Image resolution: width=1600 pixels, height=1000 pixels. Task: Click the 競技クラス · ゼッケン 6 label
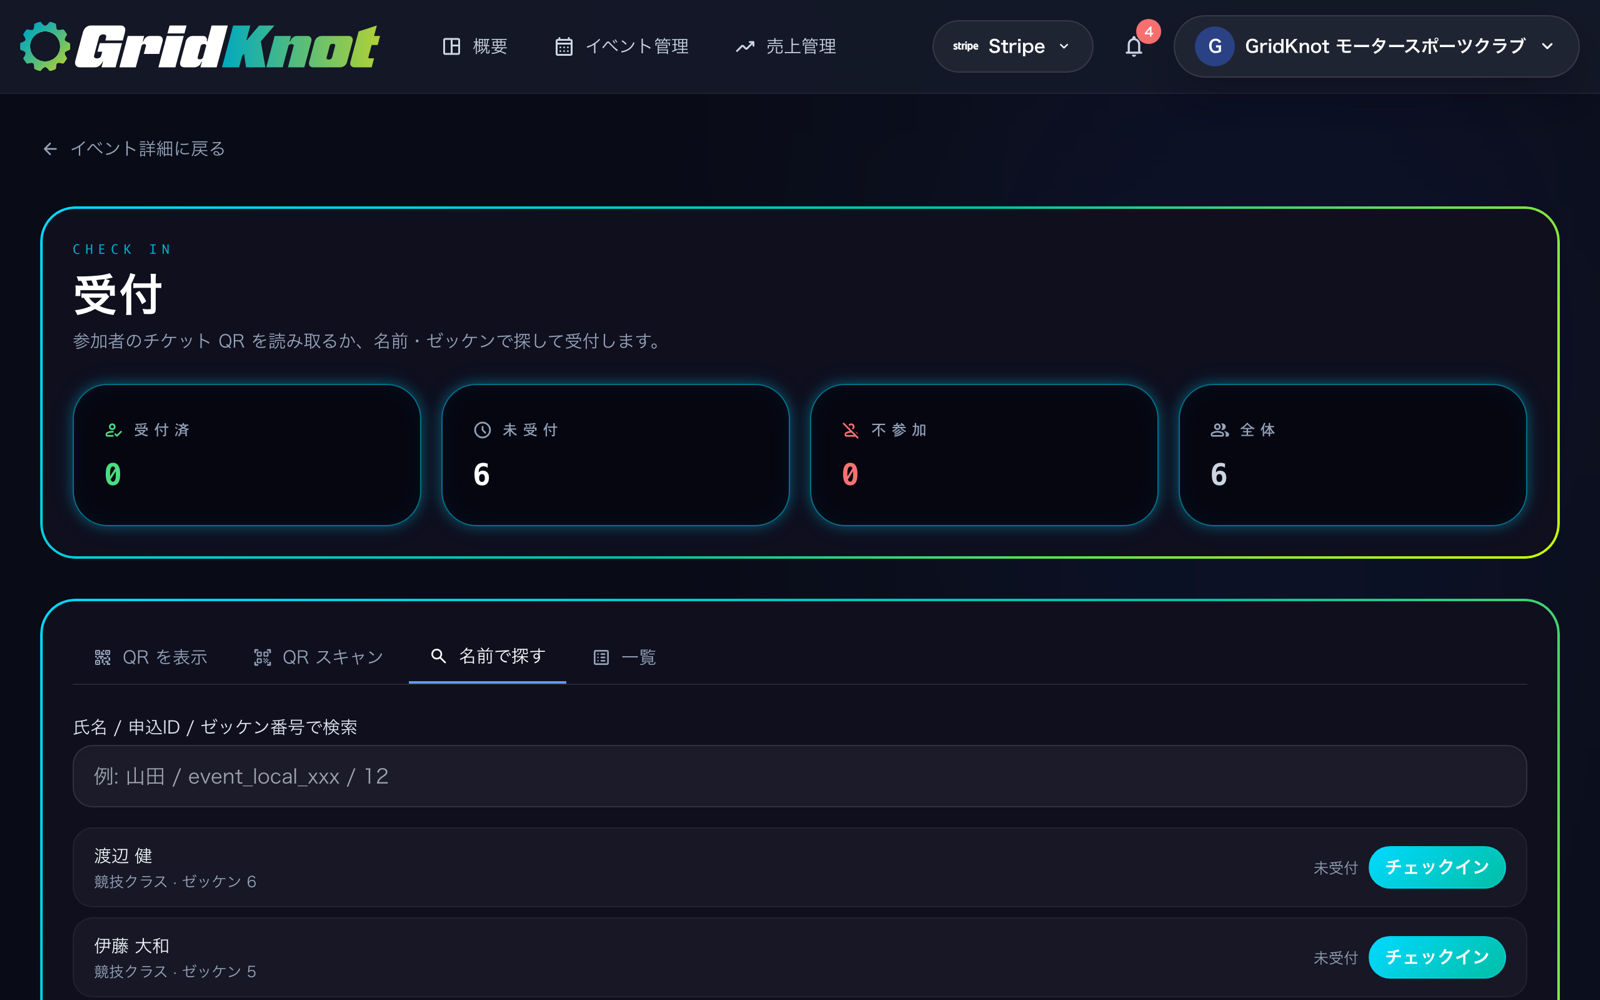175,882
